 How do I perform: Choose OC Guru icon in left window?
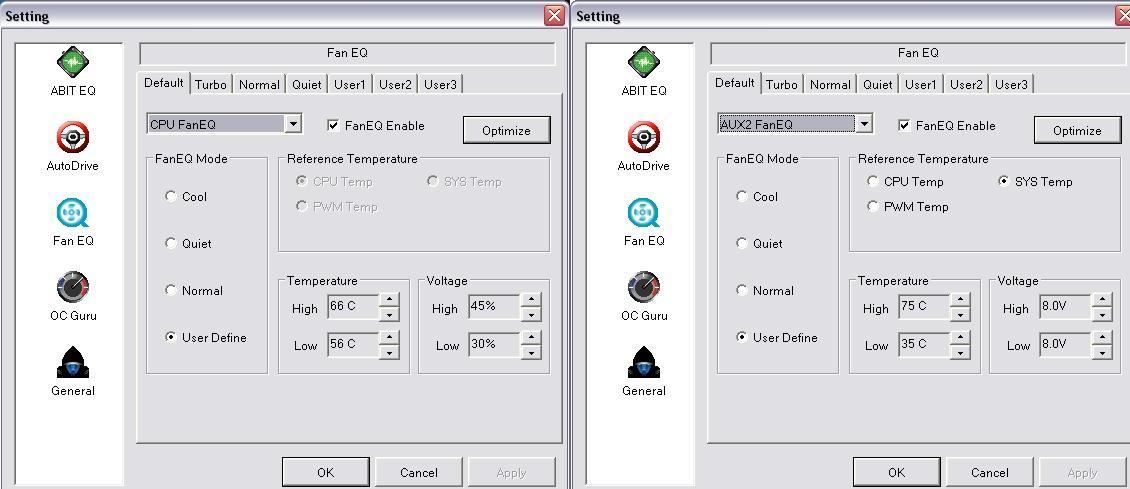tap(72, 287)
